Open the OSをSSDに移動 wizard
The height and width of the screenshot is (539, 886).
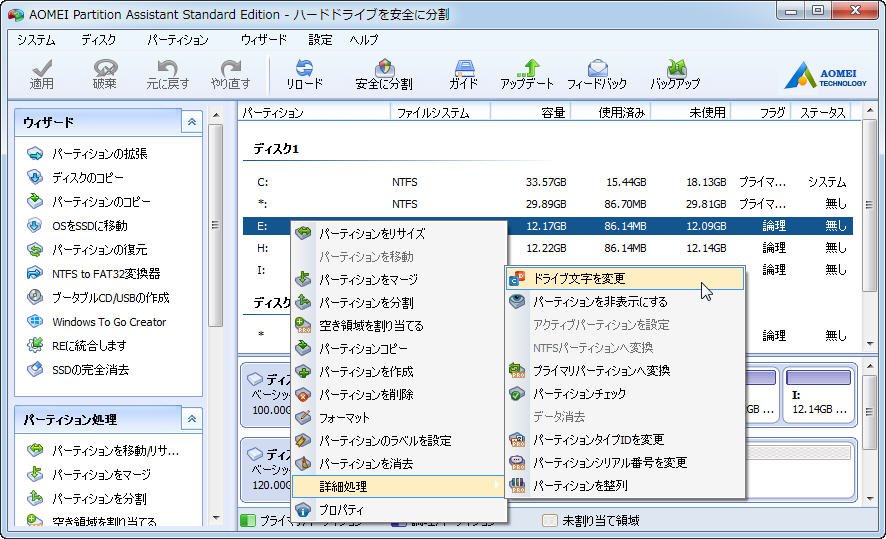coord(77,225)
